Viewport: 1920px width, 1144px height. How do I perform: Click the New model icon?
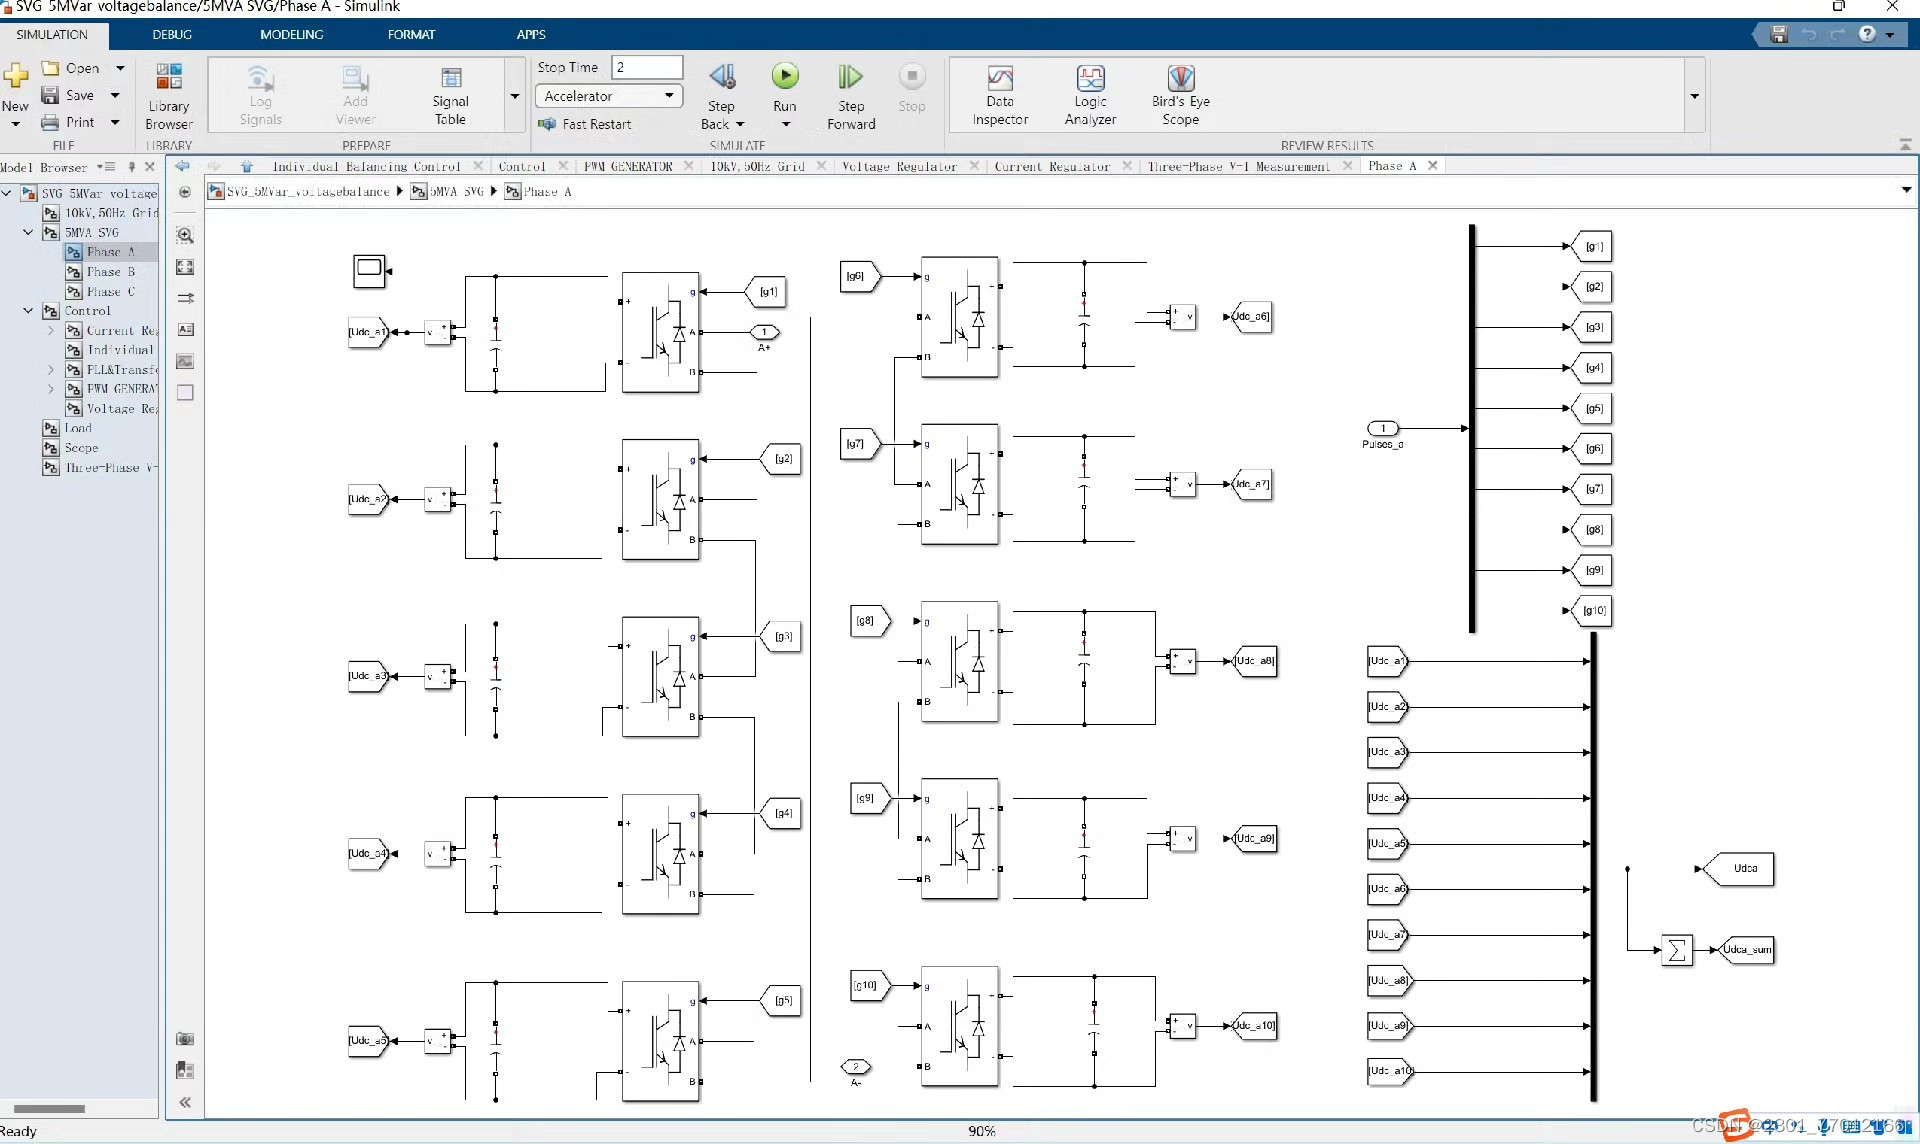[x=16, y=77]
